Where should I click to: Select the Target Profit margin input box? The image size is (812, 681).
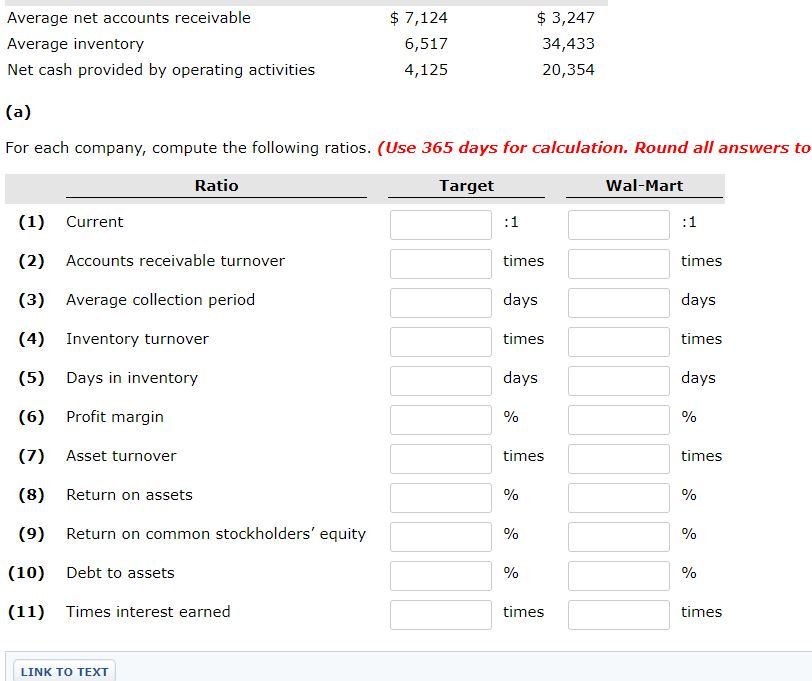point(440,419)
